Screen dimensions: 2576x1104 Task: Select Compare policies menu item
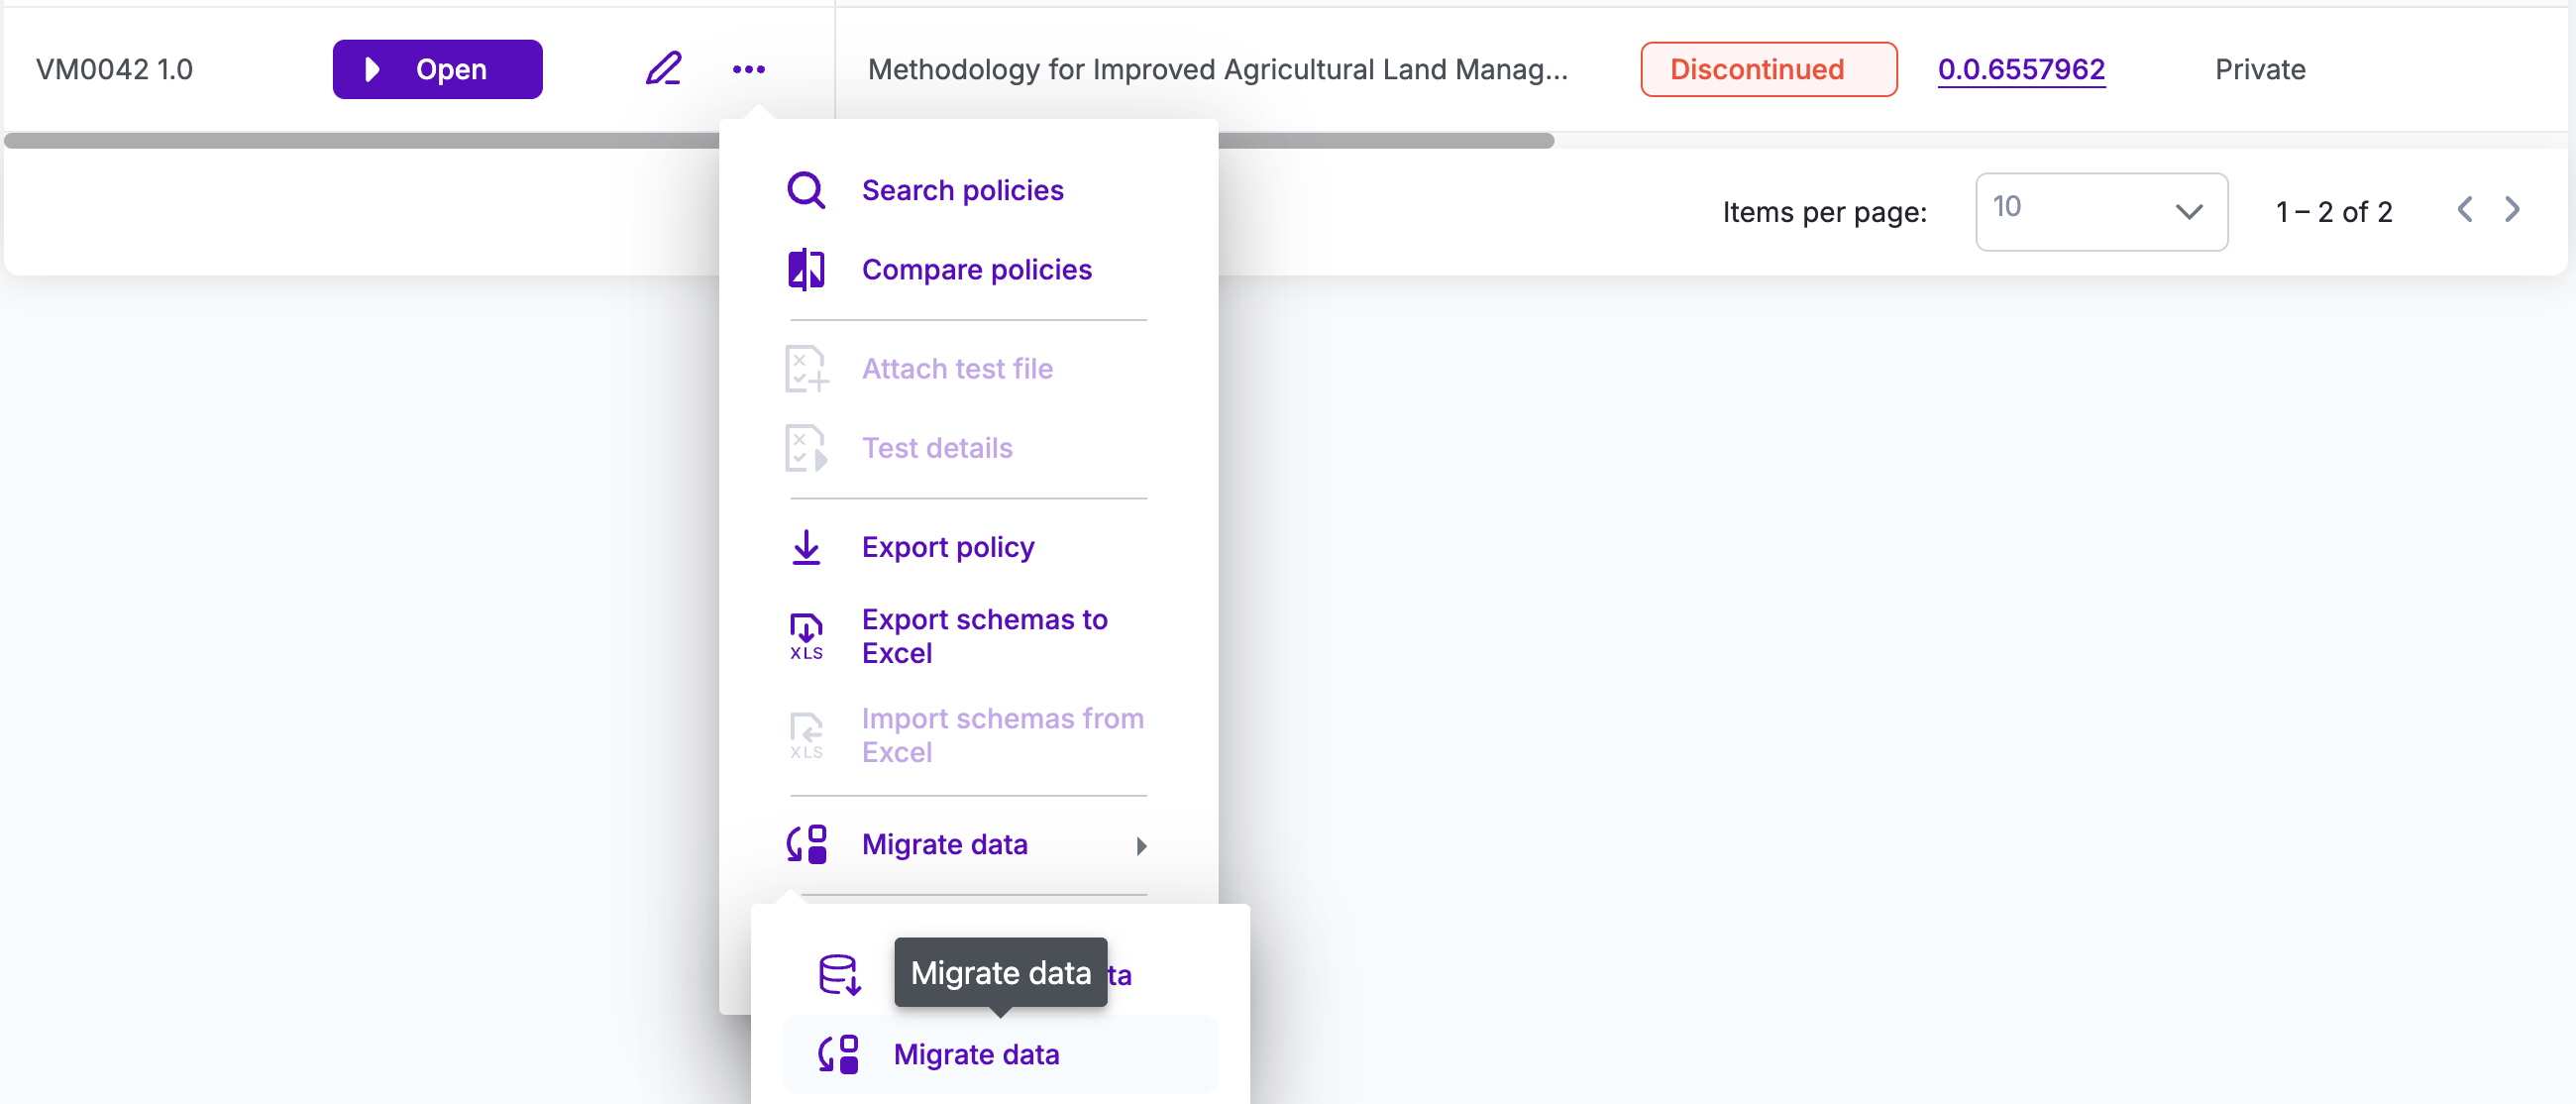click(976, 270)
